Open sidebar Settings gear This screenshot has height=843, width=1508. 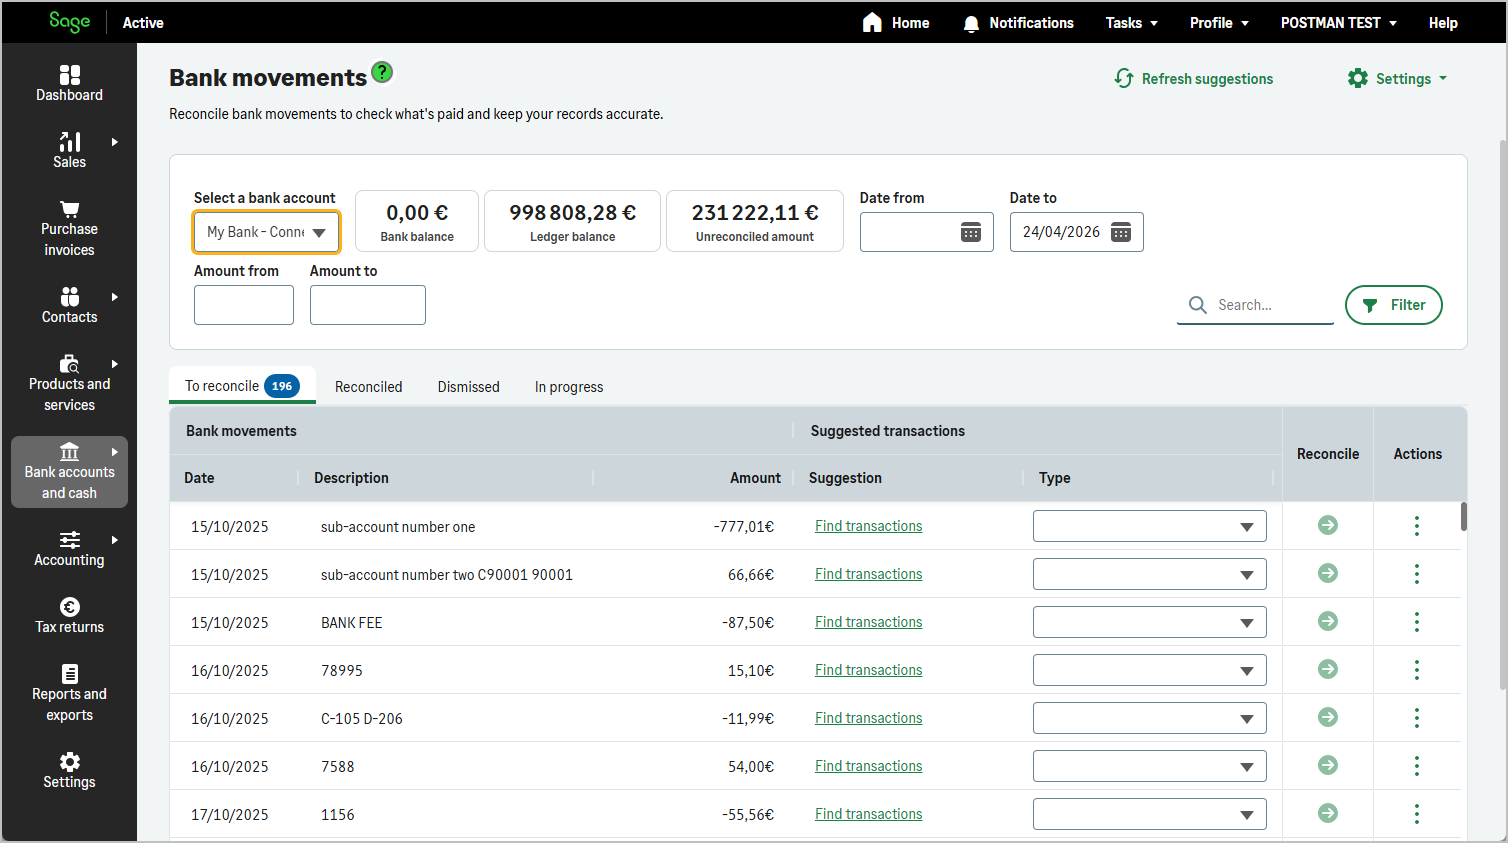[69, 771]
